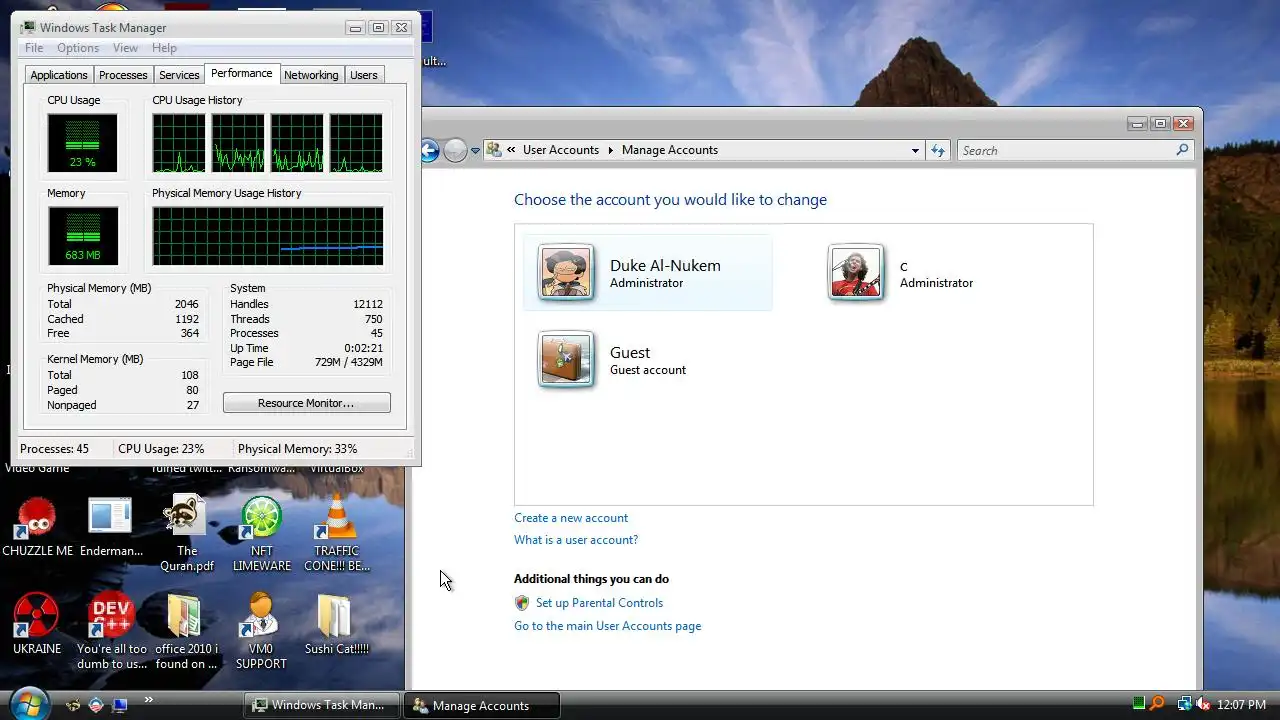Click Manage Accounts in the breadcrumb

click(x=670, y=150)
